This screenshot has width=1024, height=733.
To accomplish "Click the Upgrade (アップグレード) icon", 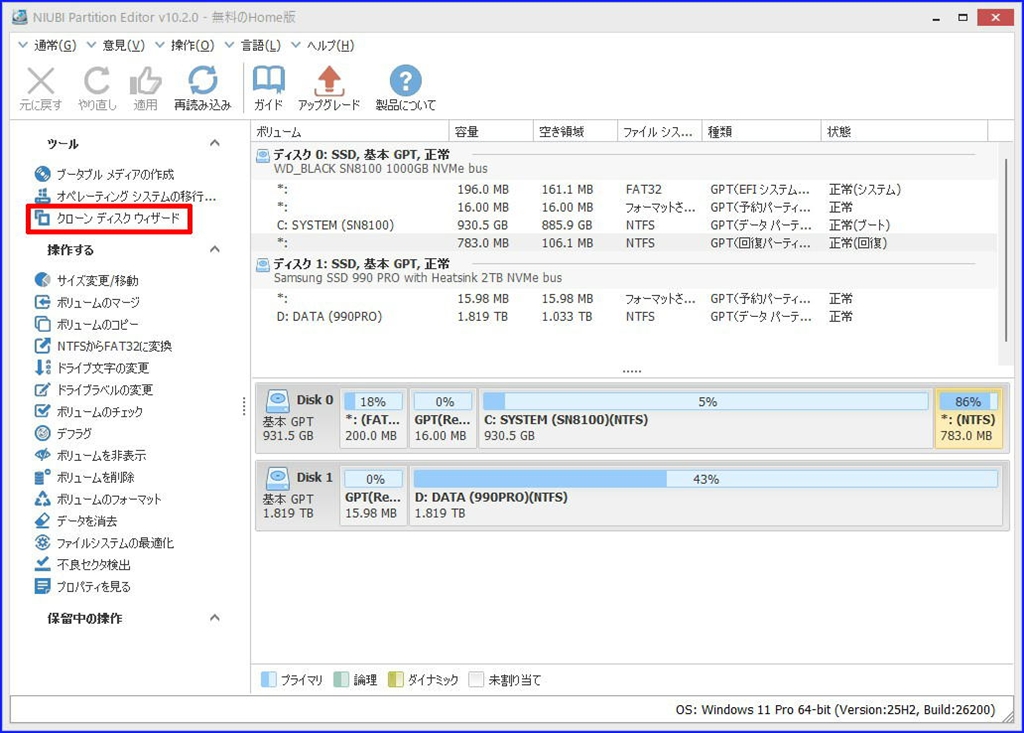I will tap(329, 81).
